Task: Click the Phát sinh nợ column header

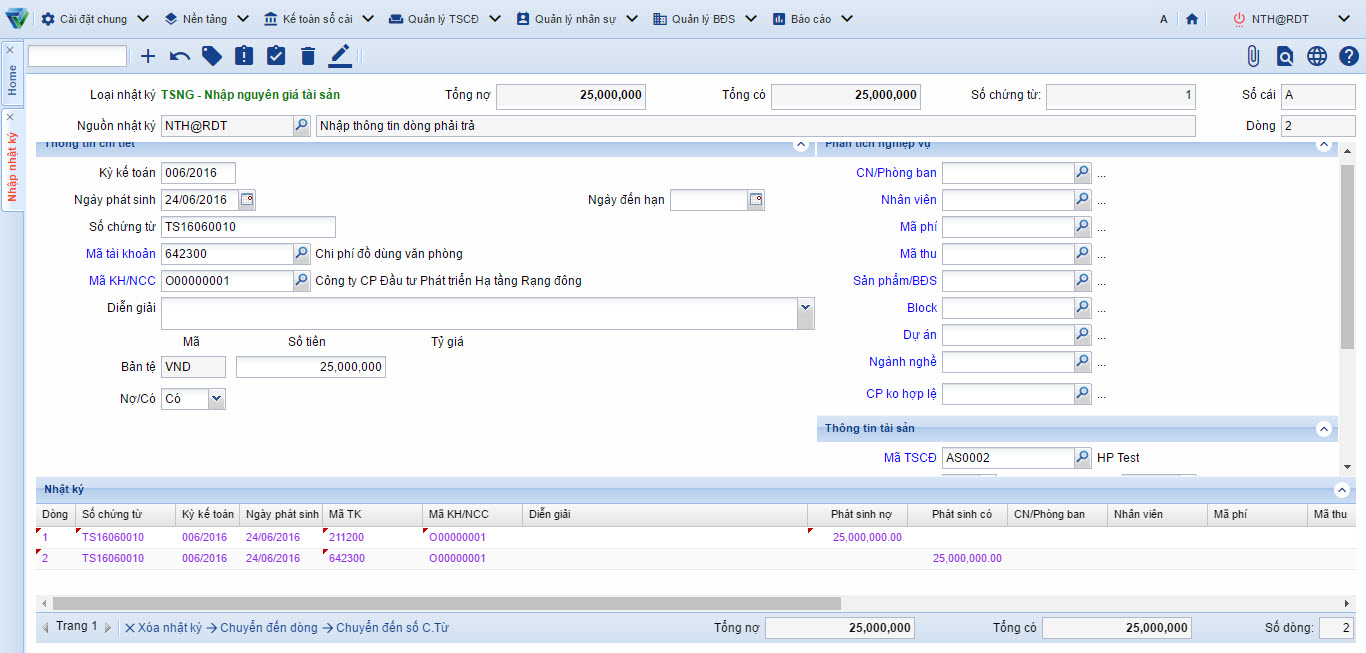Action: [x=858, y=515]
